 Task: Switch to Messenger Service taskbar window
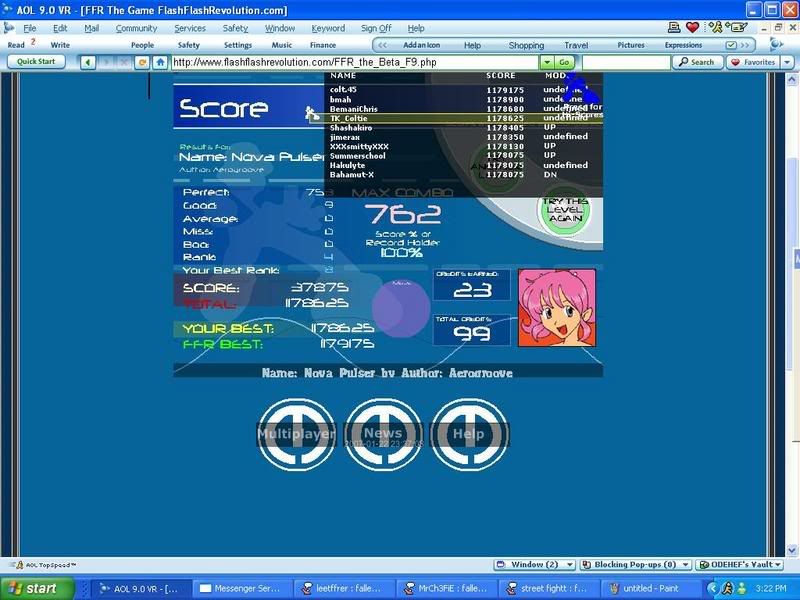[244, 588]
